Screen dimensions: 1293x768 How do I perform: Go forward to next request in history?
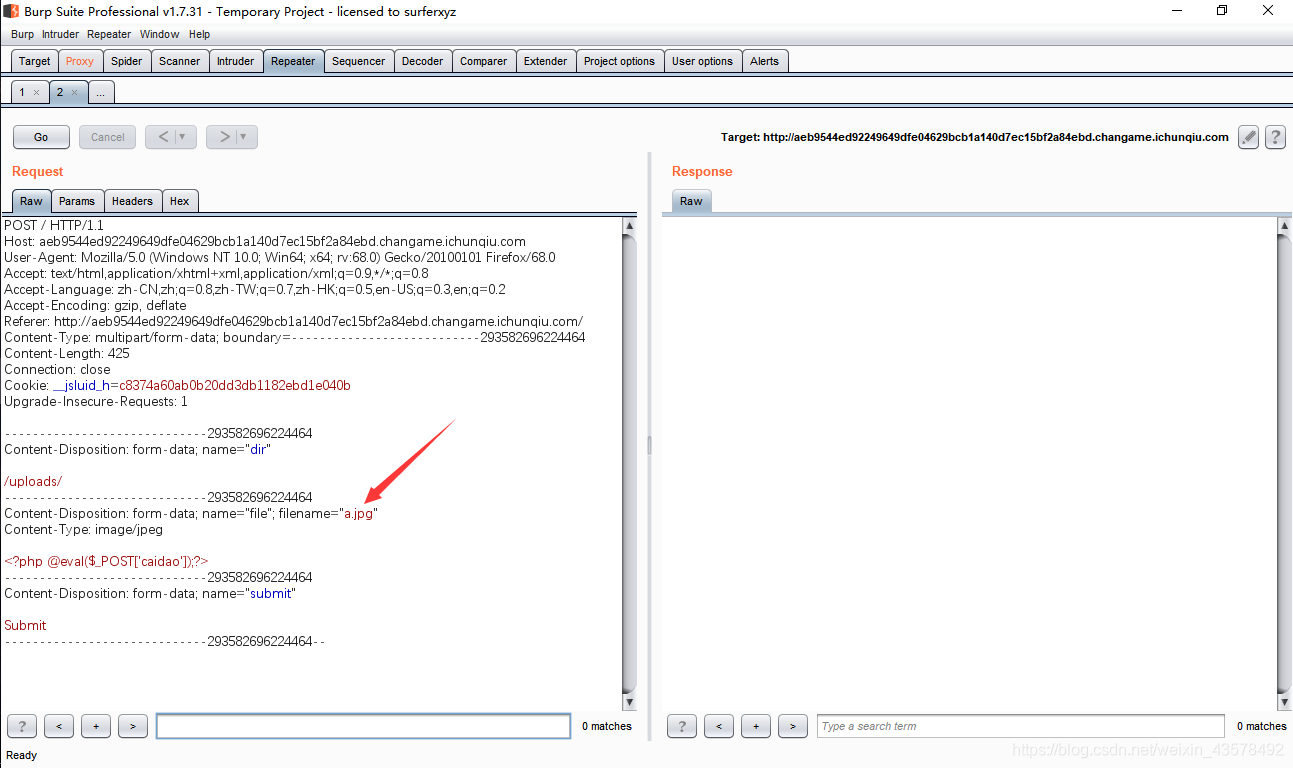coord(225,137)
